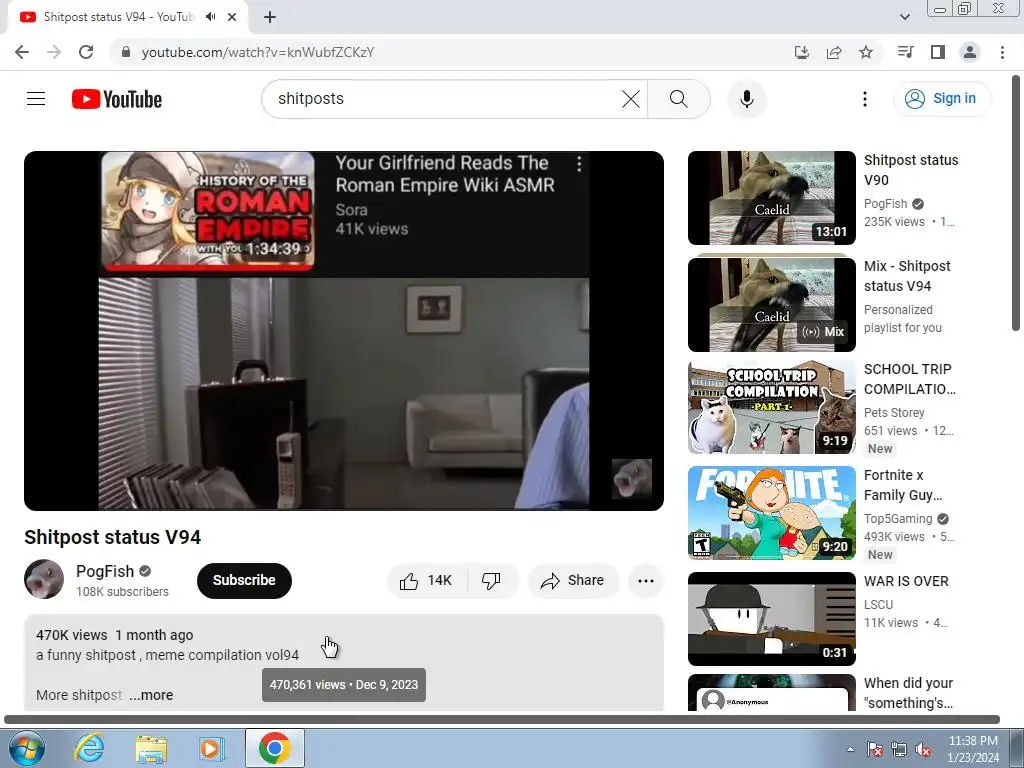Open PogFish channel name link
Image resolution: width=1024 pixels, height=768 pixels.
[x=104, y=571]
